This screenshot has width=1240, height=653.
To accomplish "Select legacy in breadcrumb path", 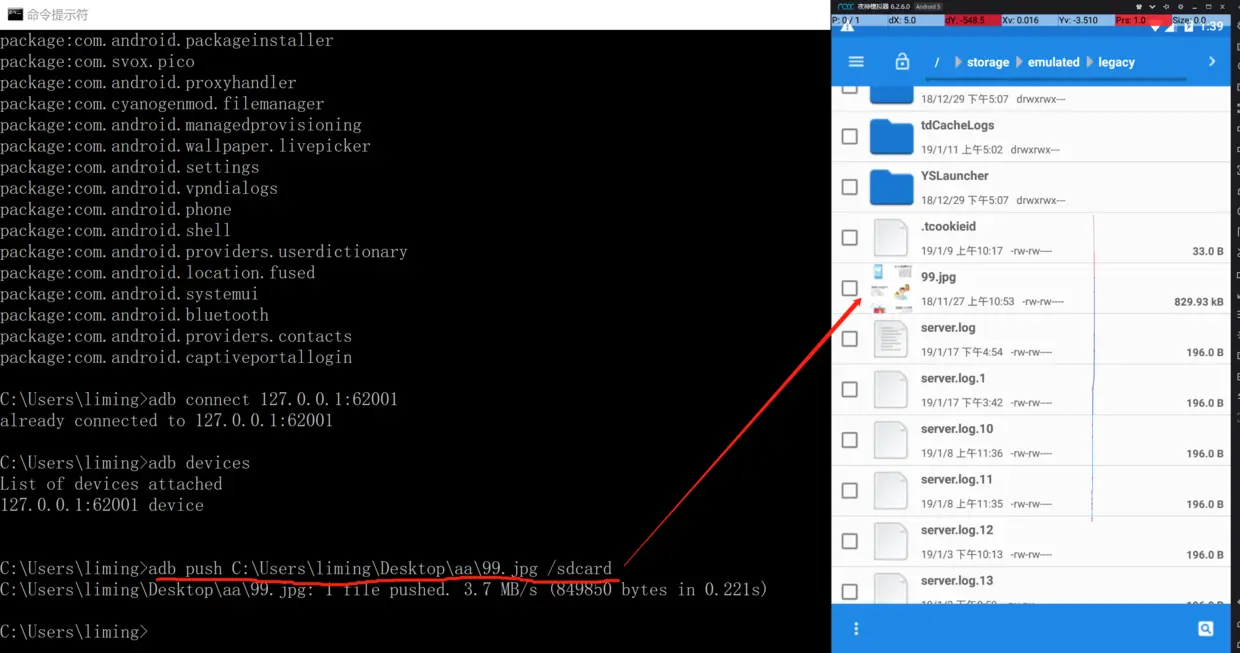I will click(1116, 62).
